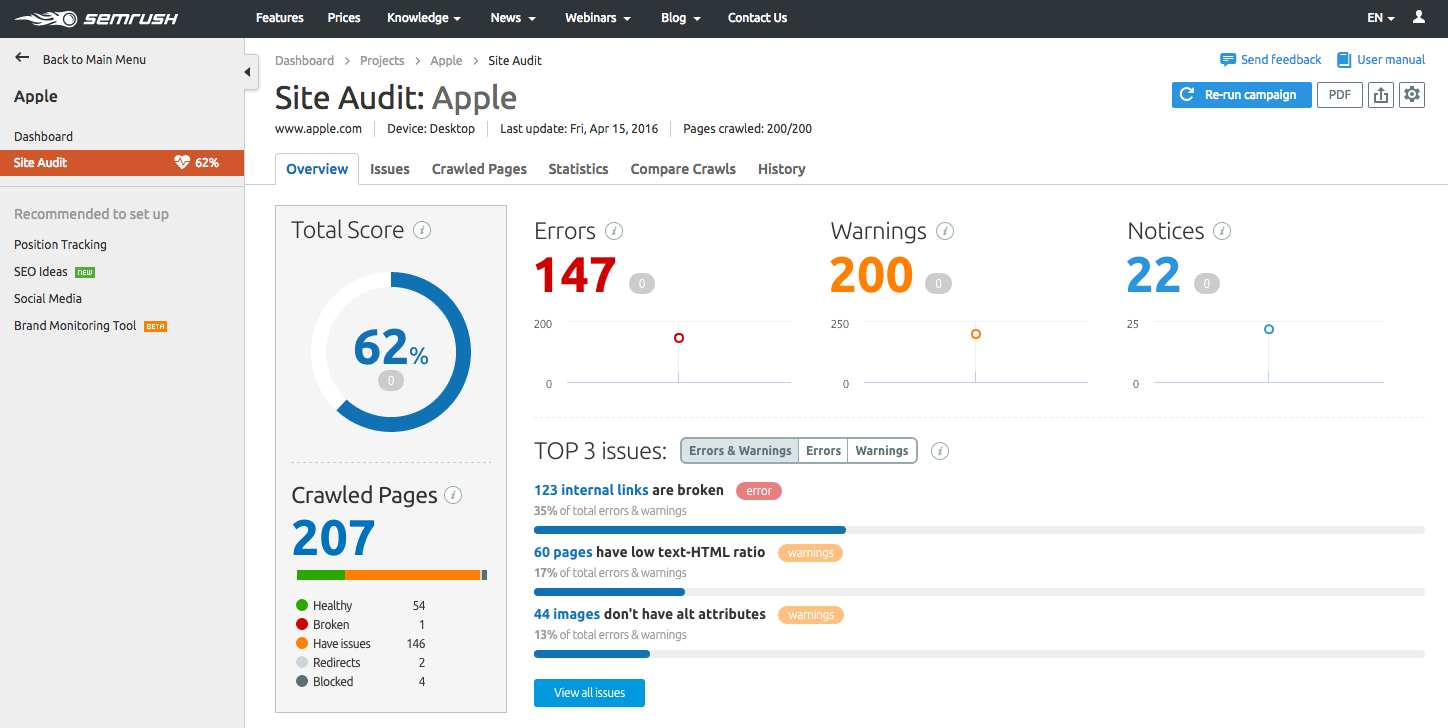Click the Errors info icon

[614, 231]
